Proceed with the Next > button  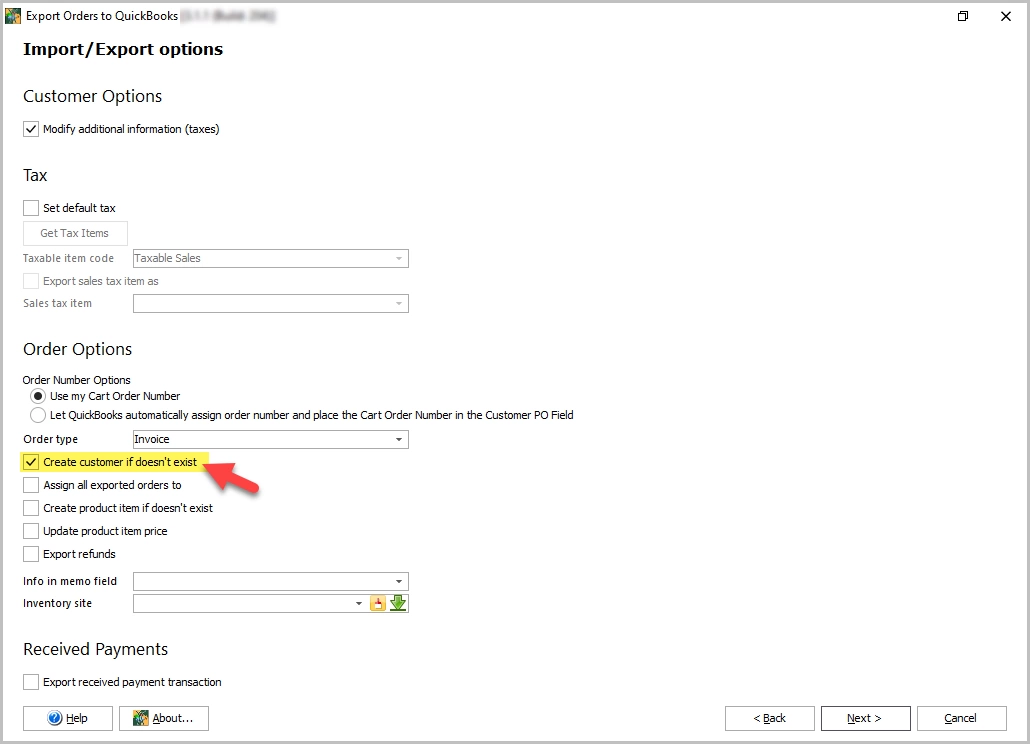(866, 718)
